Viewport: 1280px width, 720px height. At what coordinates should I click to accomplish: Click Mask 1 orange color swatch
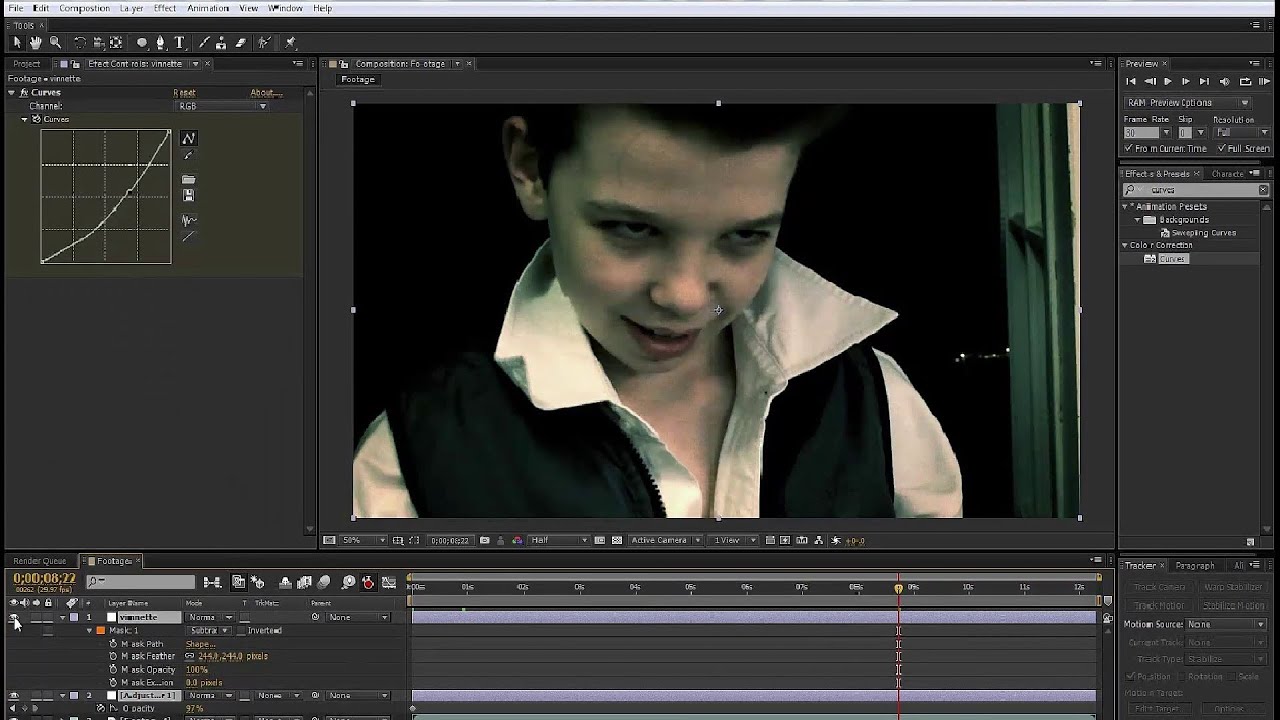click(x=100, y=631)
